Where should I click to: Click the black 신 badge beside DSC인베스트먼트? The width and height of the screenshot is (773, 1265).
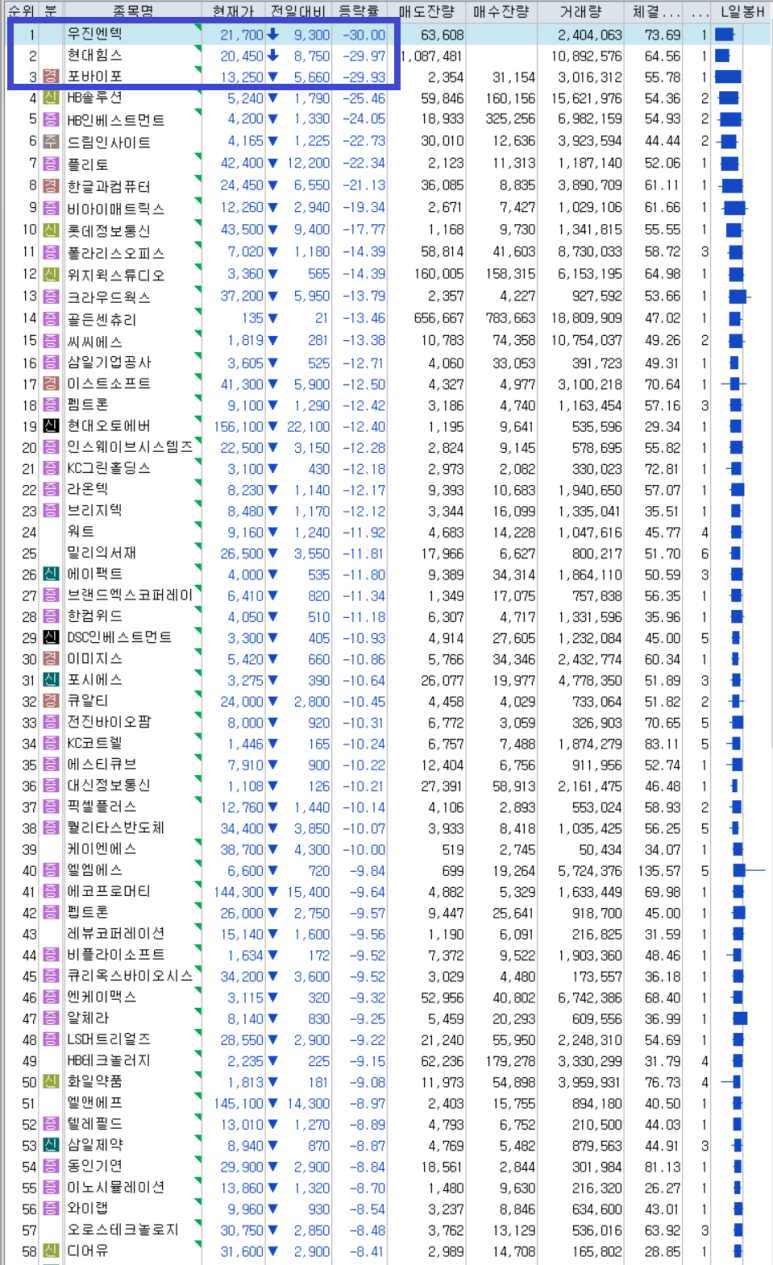pyautogui.click(x=50, y=637)
